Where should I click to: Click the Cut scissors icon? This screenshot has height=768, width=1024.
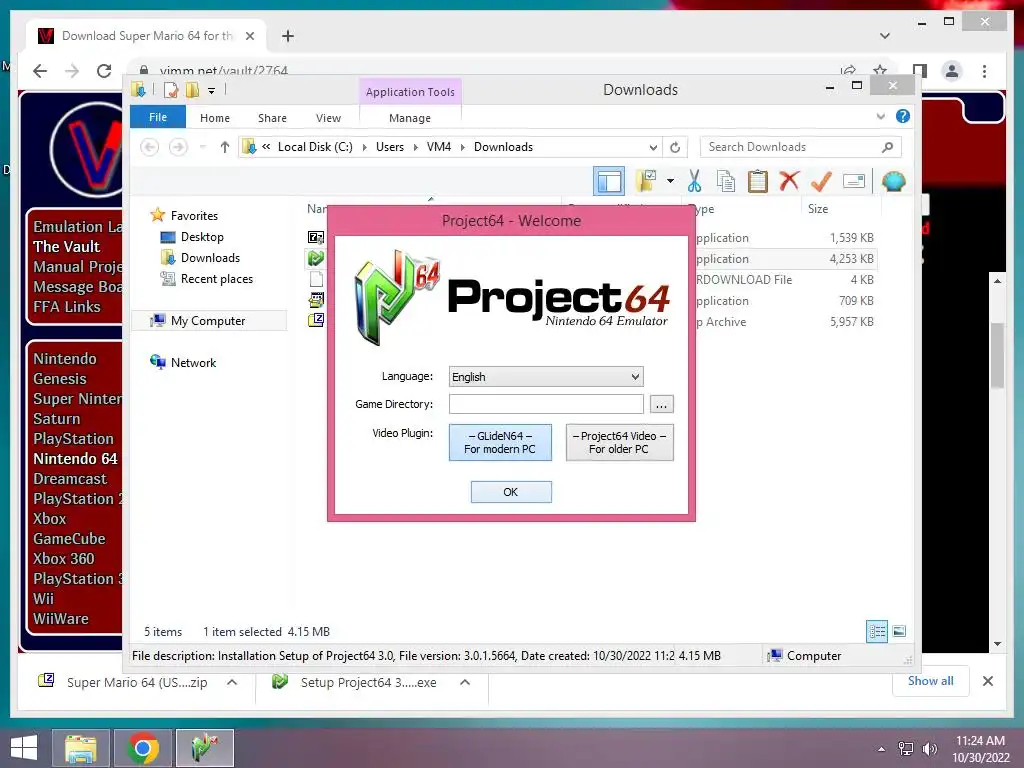point(694,181)
